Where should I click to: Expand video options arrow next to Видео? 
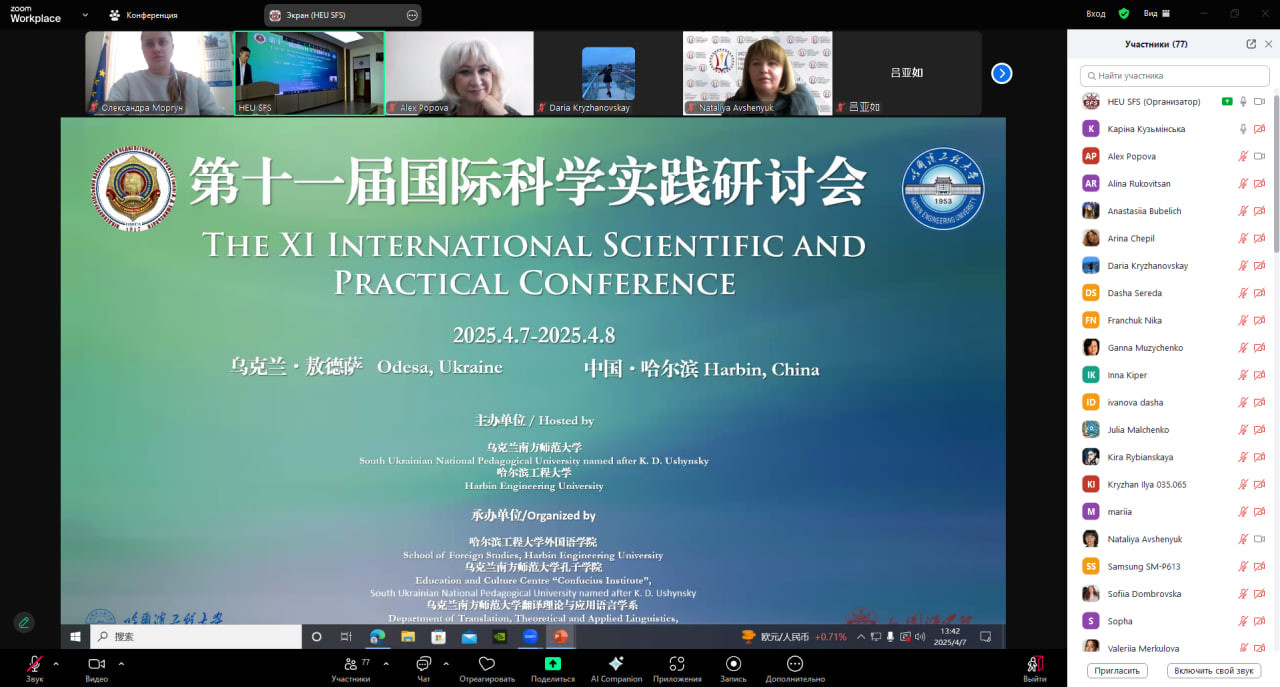[121, 663]
